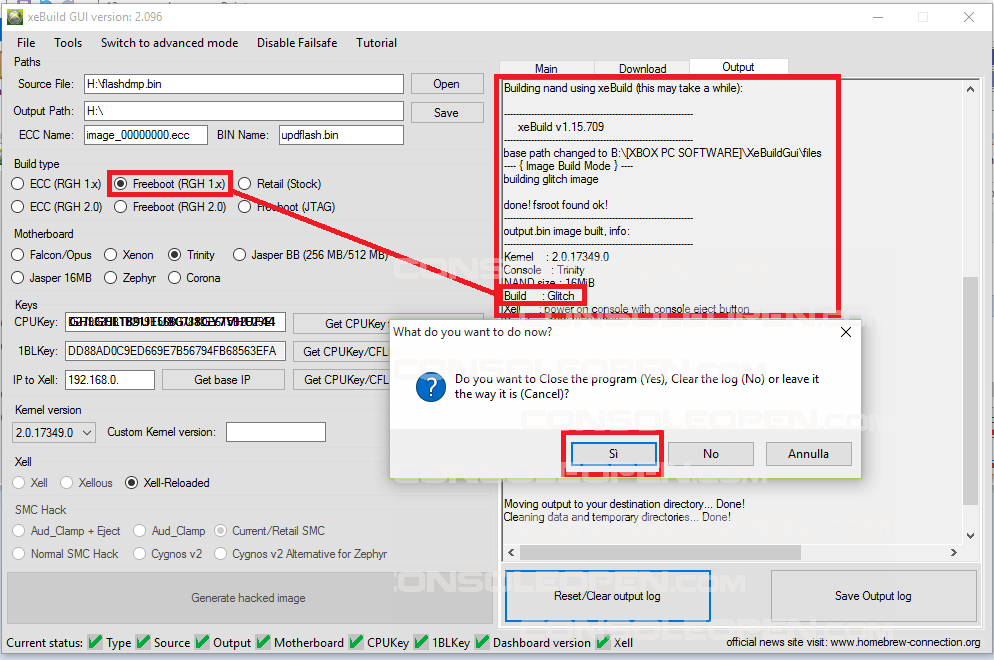
Task: Click the xeBuild app title bar icon
Action: [x=15, y=17]
